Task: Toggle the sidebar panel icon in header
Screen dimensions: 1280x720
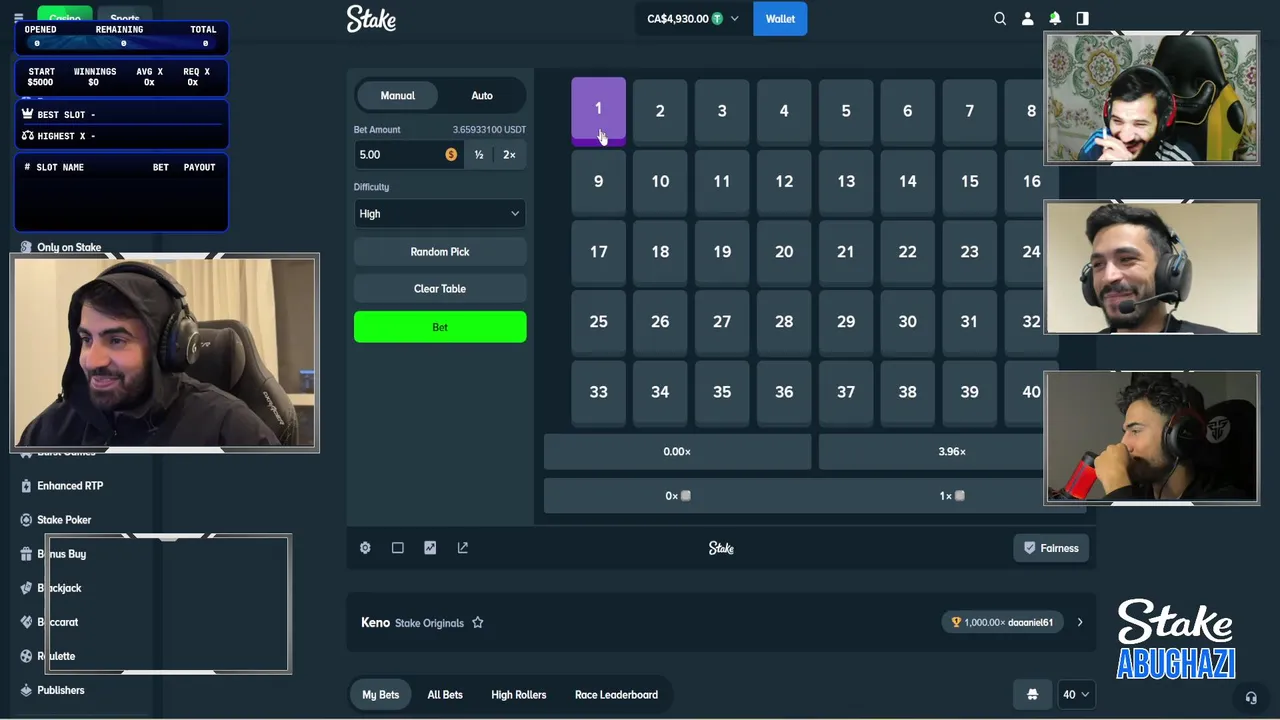Action: pos(1082,18)
